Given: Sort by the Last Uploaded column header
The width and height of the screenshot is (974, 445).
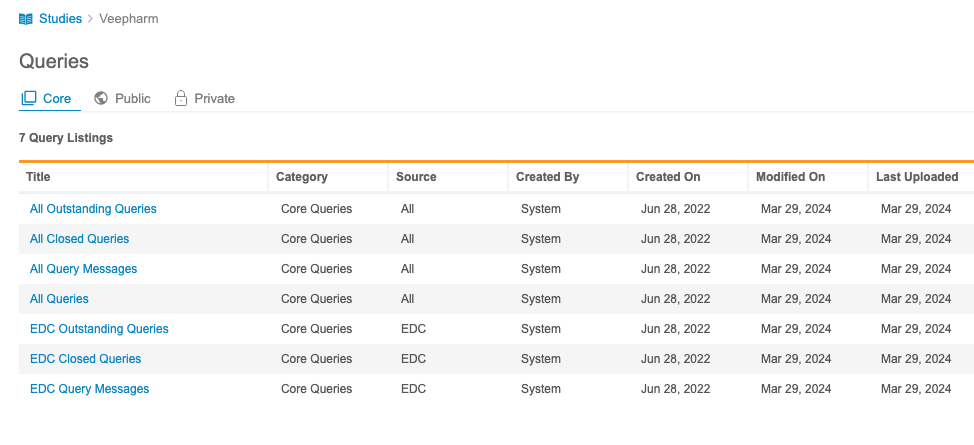Looking at the screenshot, I should [x=917, y=177].
